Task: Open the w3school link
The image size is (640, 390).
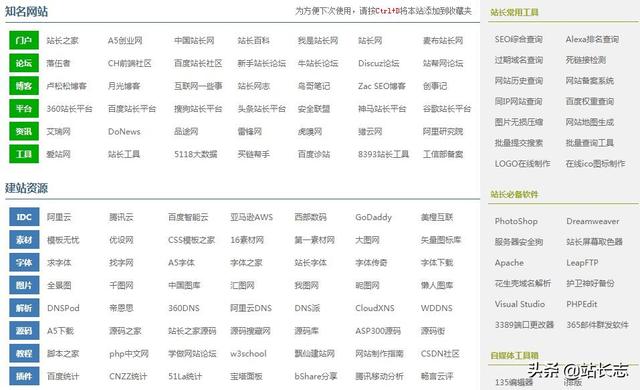Action: pos(248,354)
